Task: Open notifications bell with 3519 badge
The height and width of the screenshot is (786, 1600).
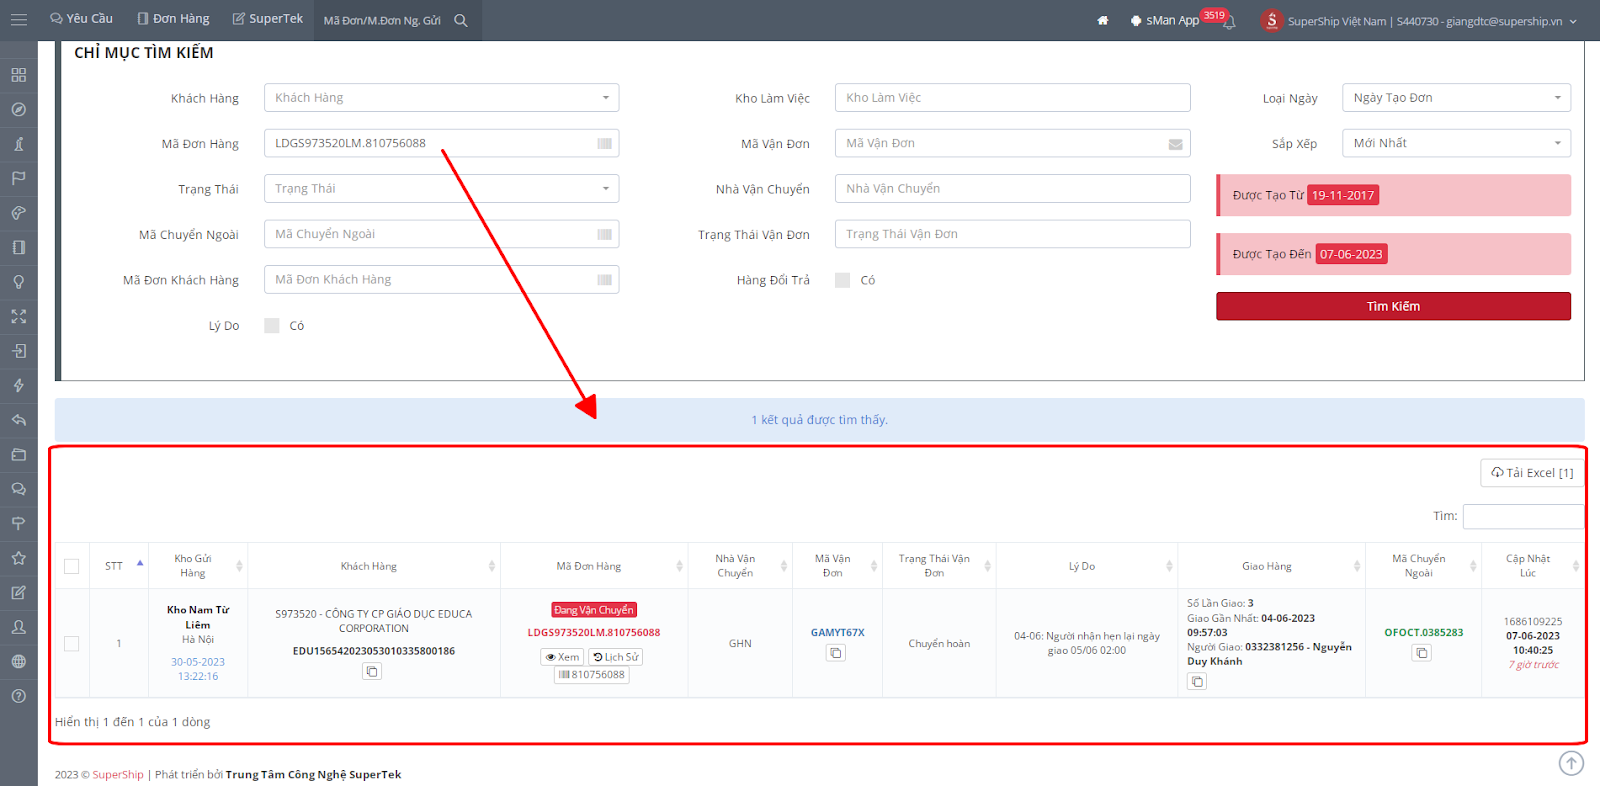Action: click(1230, 22)
